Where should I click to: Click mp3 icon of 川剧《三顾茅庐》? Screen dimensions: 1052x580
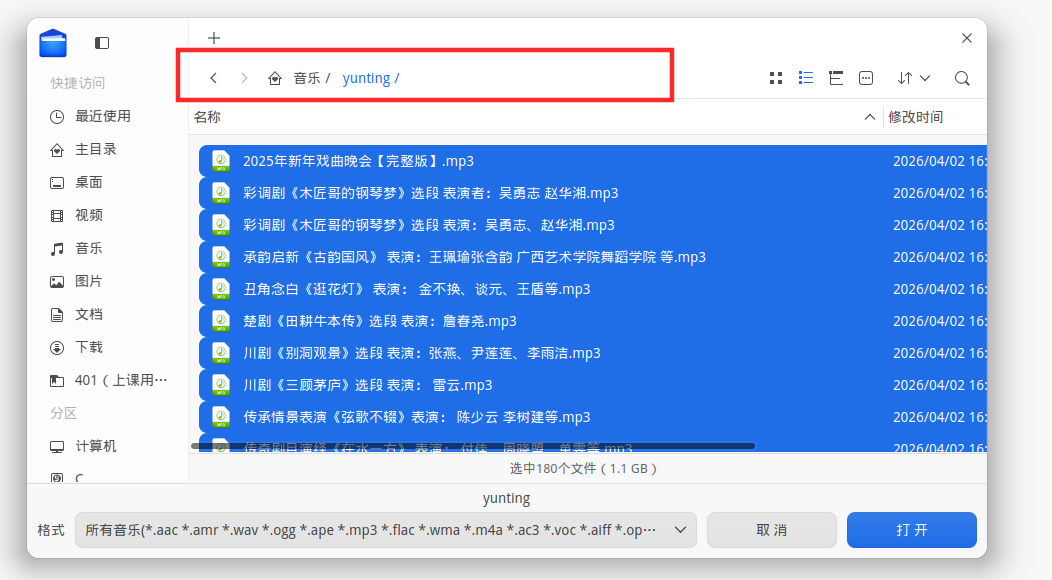pyautogui.click(x=221, y=385)
